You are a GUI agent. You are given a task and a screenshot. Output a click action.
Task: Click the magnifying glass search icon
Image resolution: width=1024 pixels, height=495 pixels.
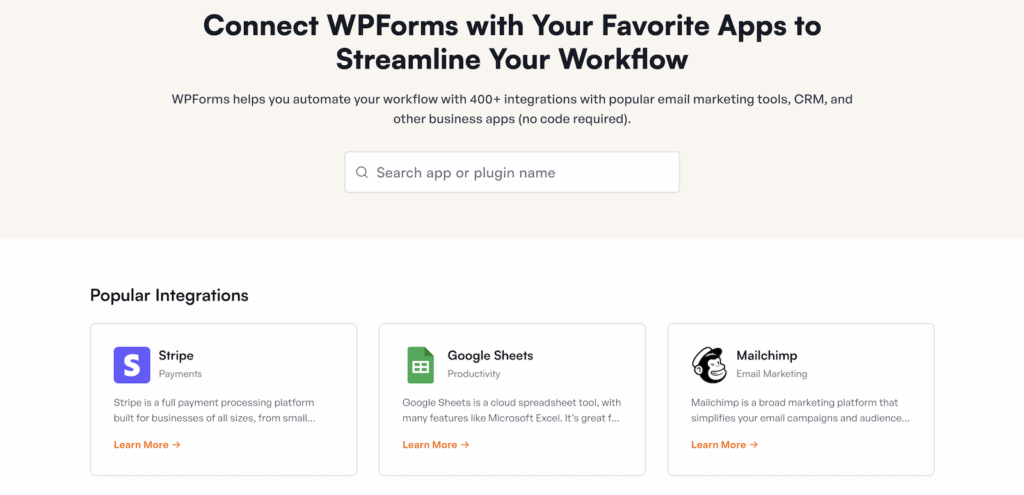(362, 173)
